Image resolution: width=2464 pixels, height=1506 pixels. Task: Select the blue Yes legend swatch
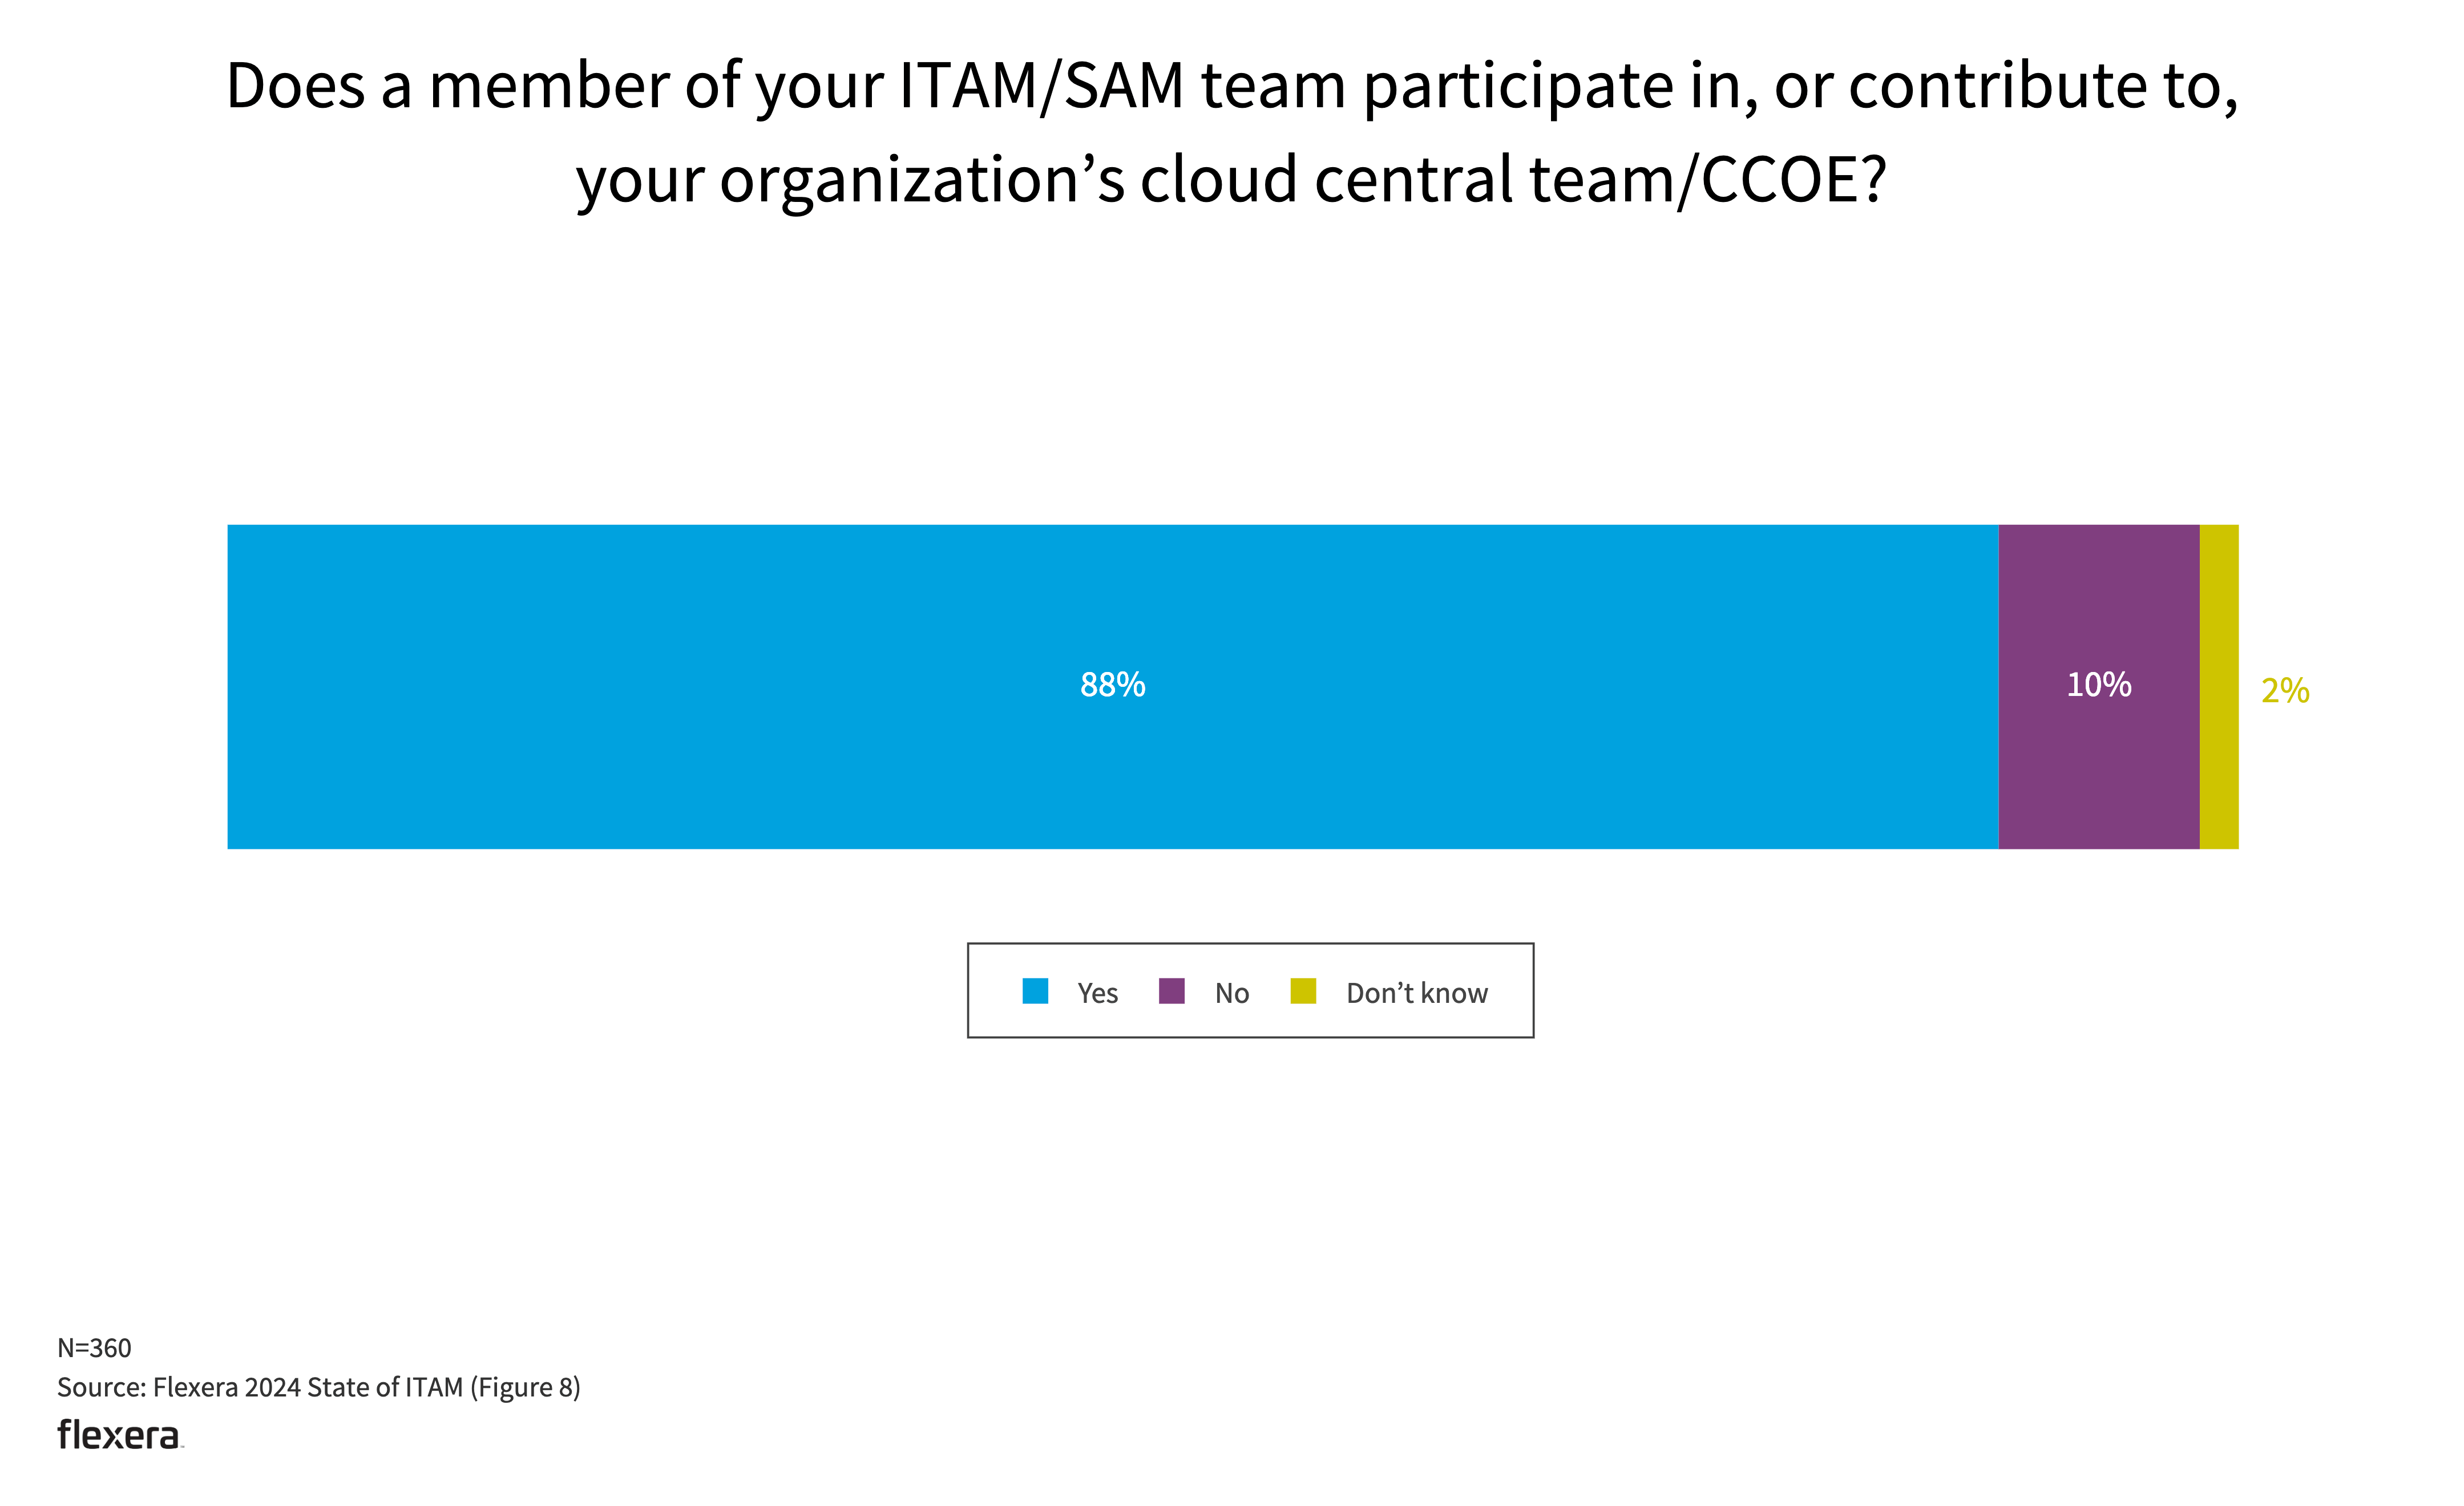coord(1035,991)
